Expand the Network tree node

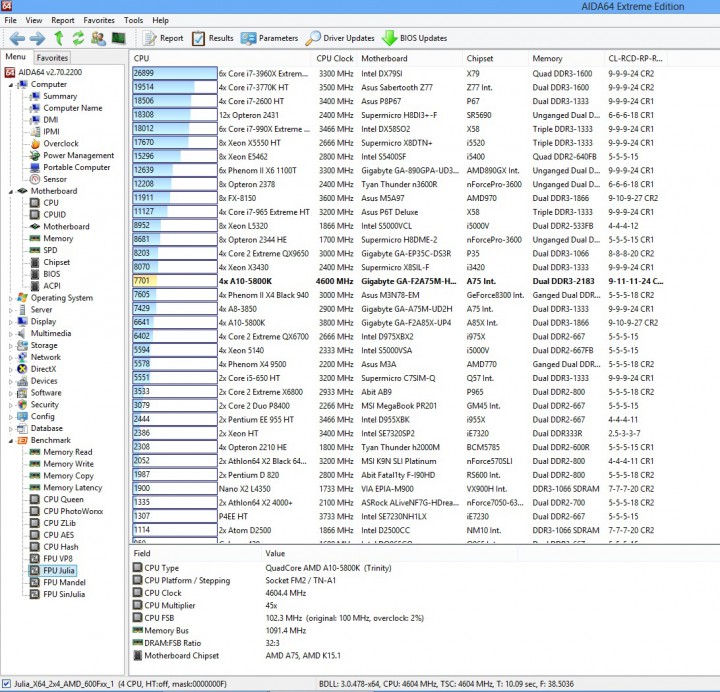point(11,357)
